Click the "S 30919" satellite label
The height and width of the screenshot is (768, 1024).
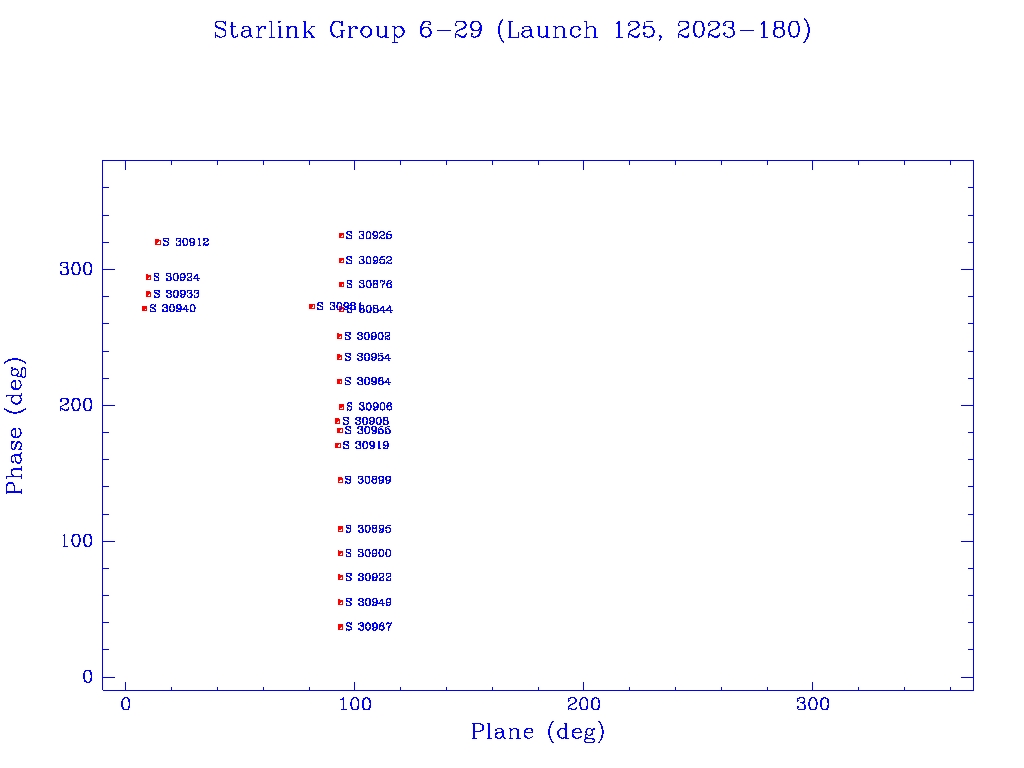tap(366, 445)
